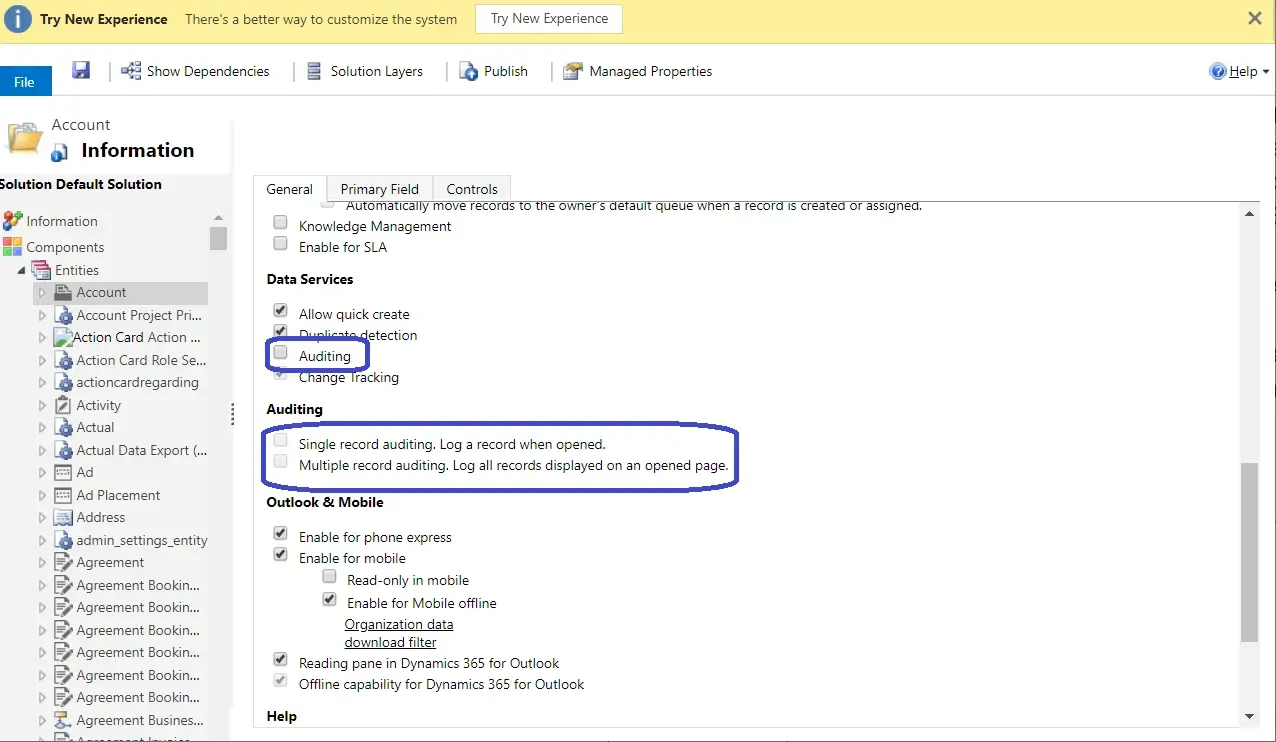The height and width of the screenshot is (742, 1276).
Task: Expand the Account entity node
Action: click(42, 293)
